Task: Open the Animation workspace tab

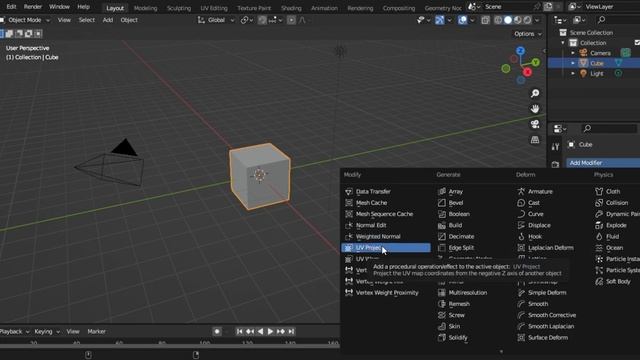Action: pos(324,8)
